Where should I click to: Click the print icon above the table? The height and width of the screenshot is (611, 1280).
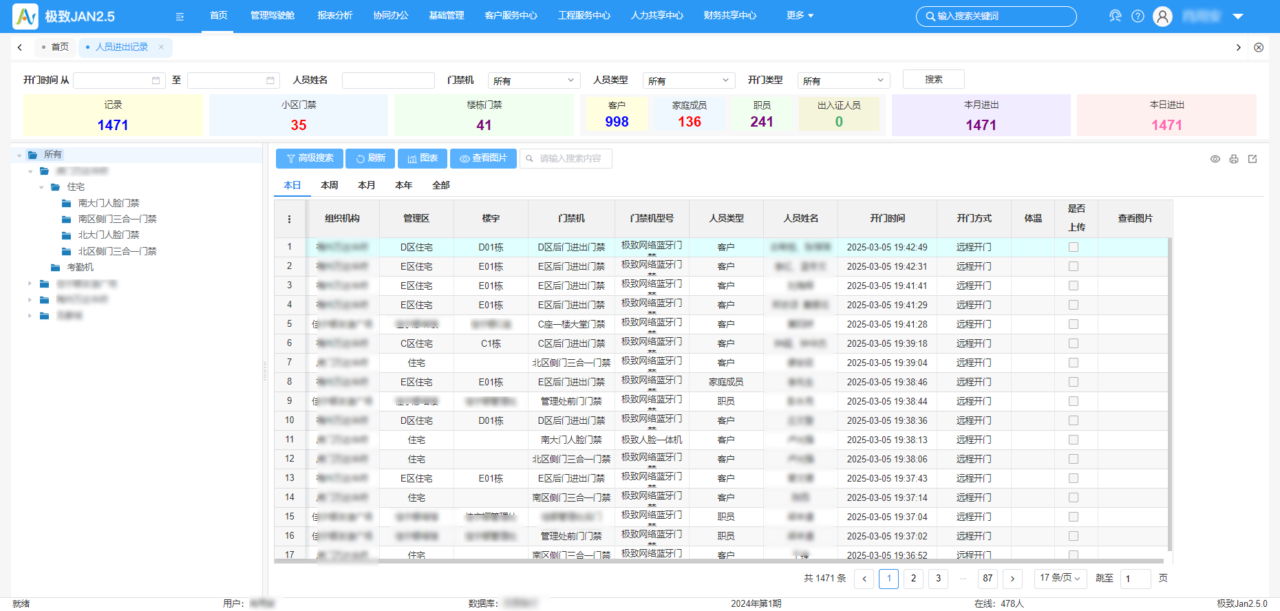1234,159
